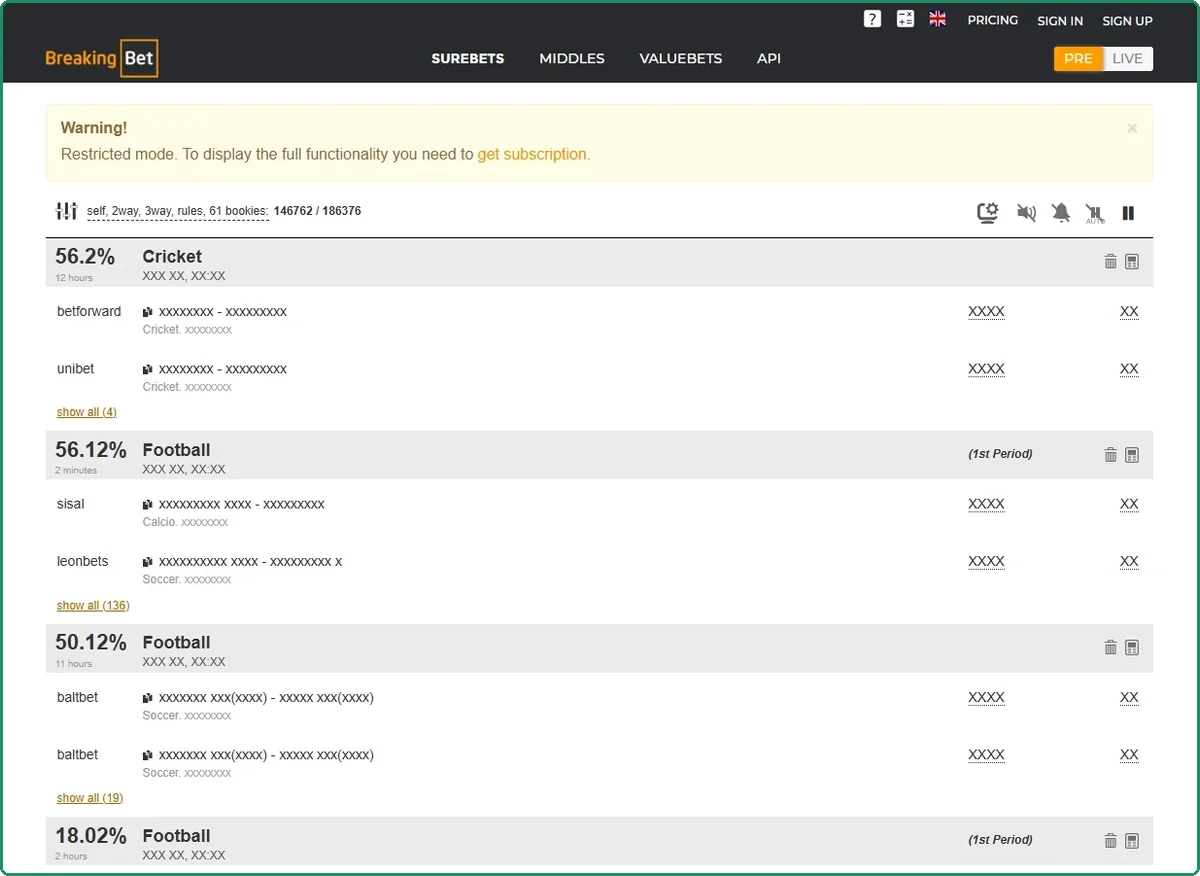The height and width of the screenshot is (876, 1200).
Task: Click XXXX market in unibet row
Action: pyautogui.click(x=986, y=368)
